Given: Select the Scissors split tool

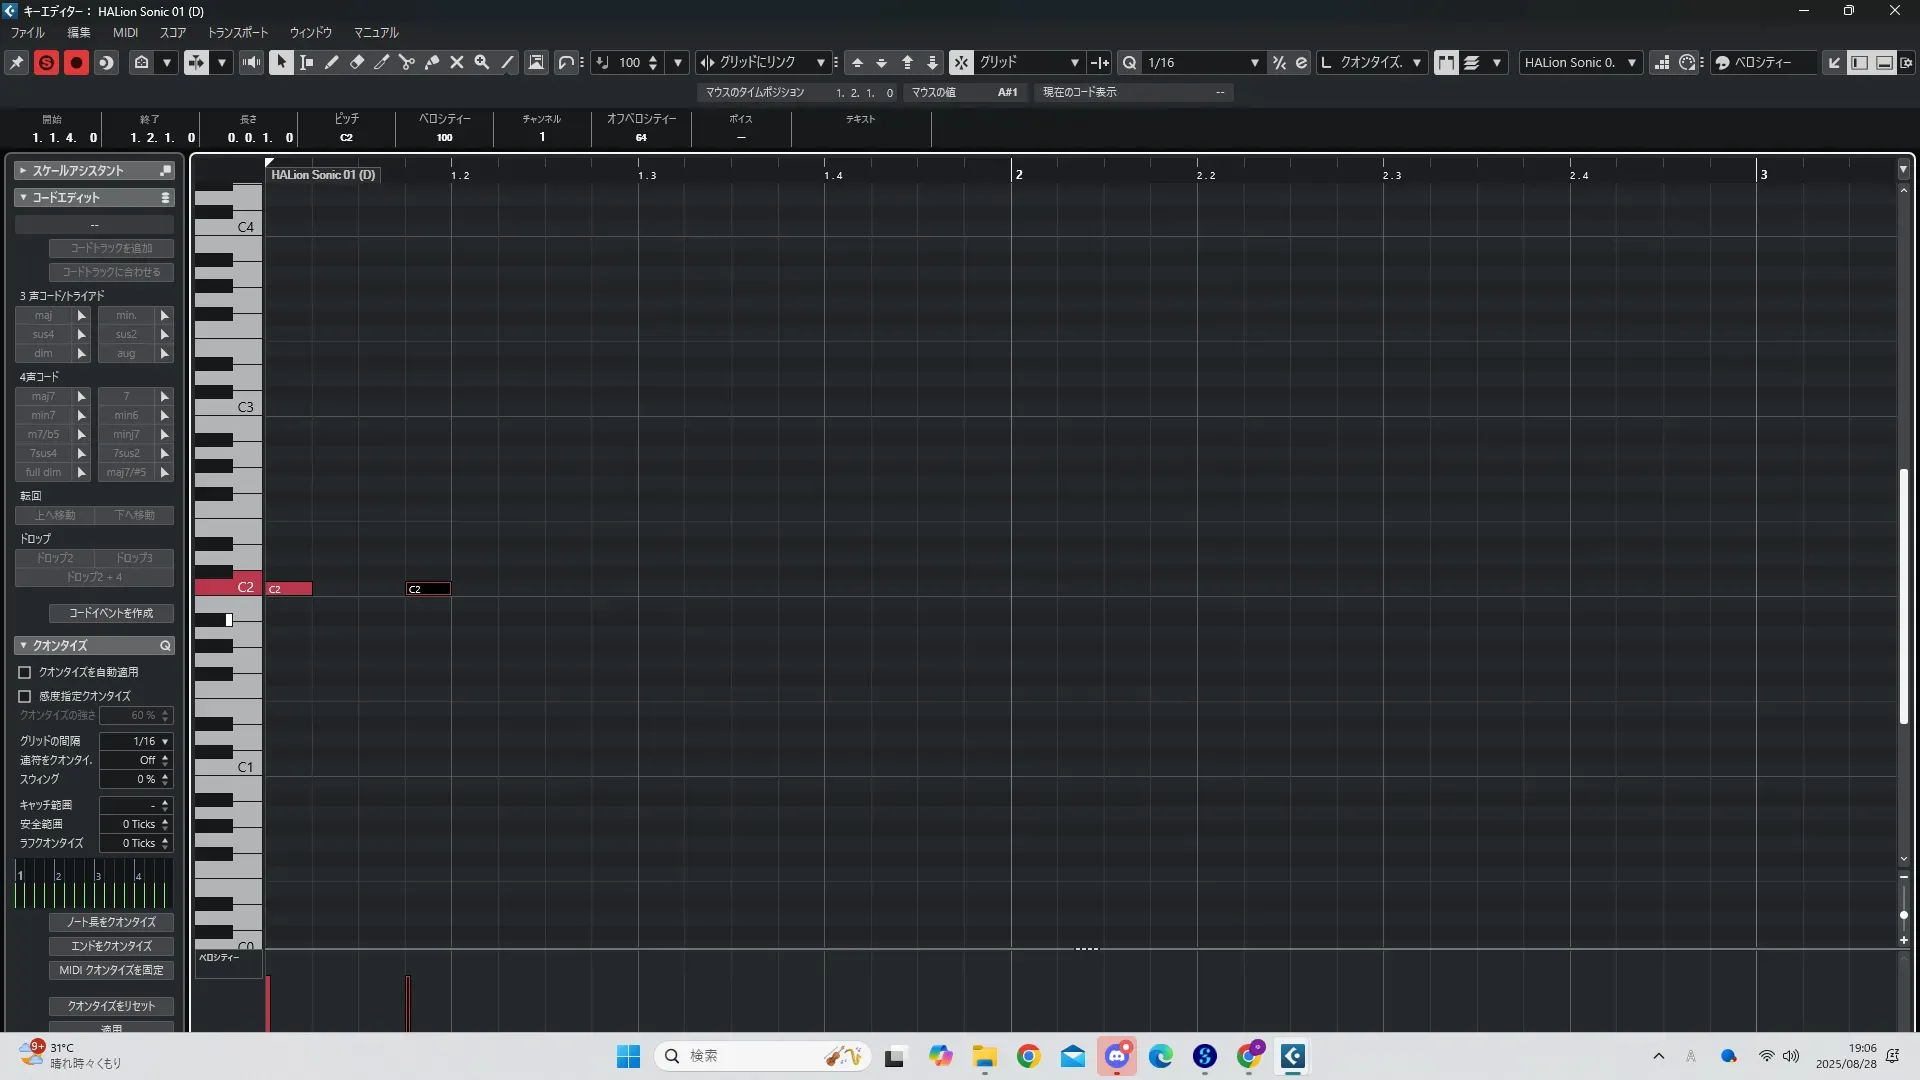Looking at the screenshot, I should [x=407, y=62].
